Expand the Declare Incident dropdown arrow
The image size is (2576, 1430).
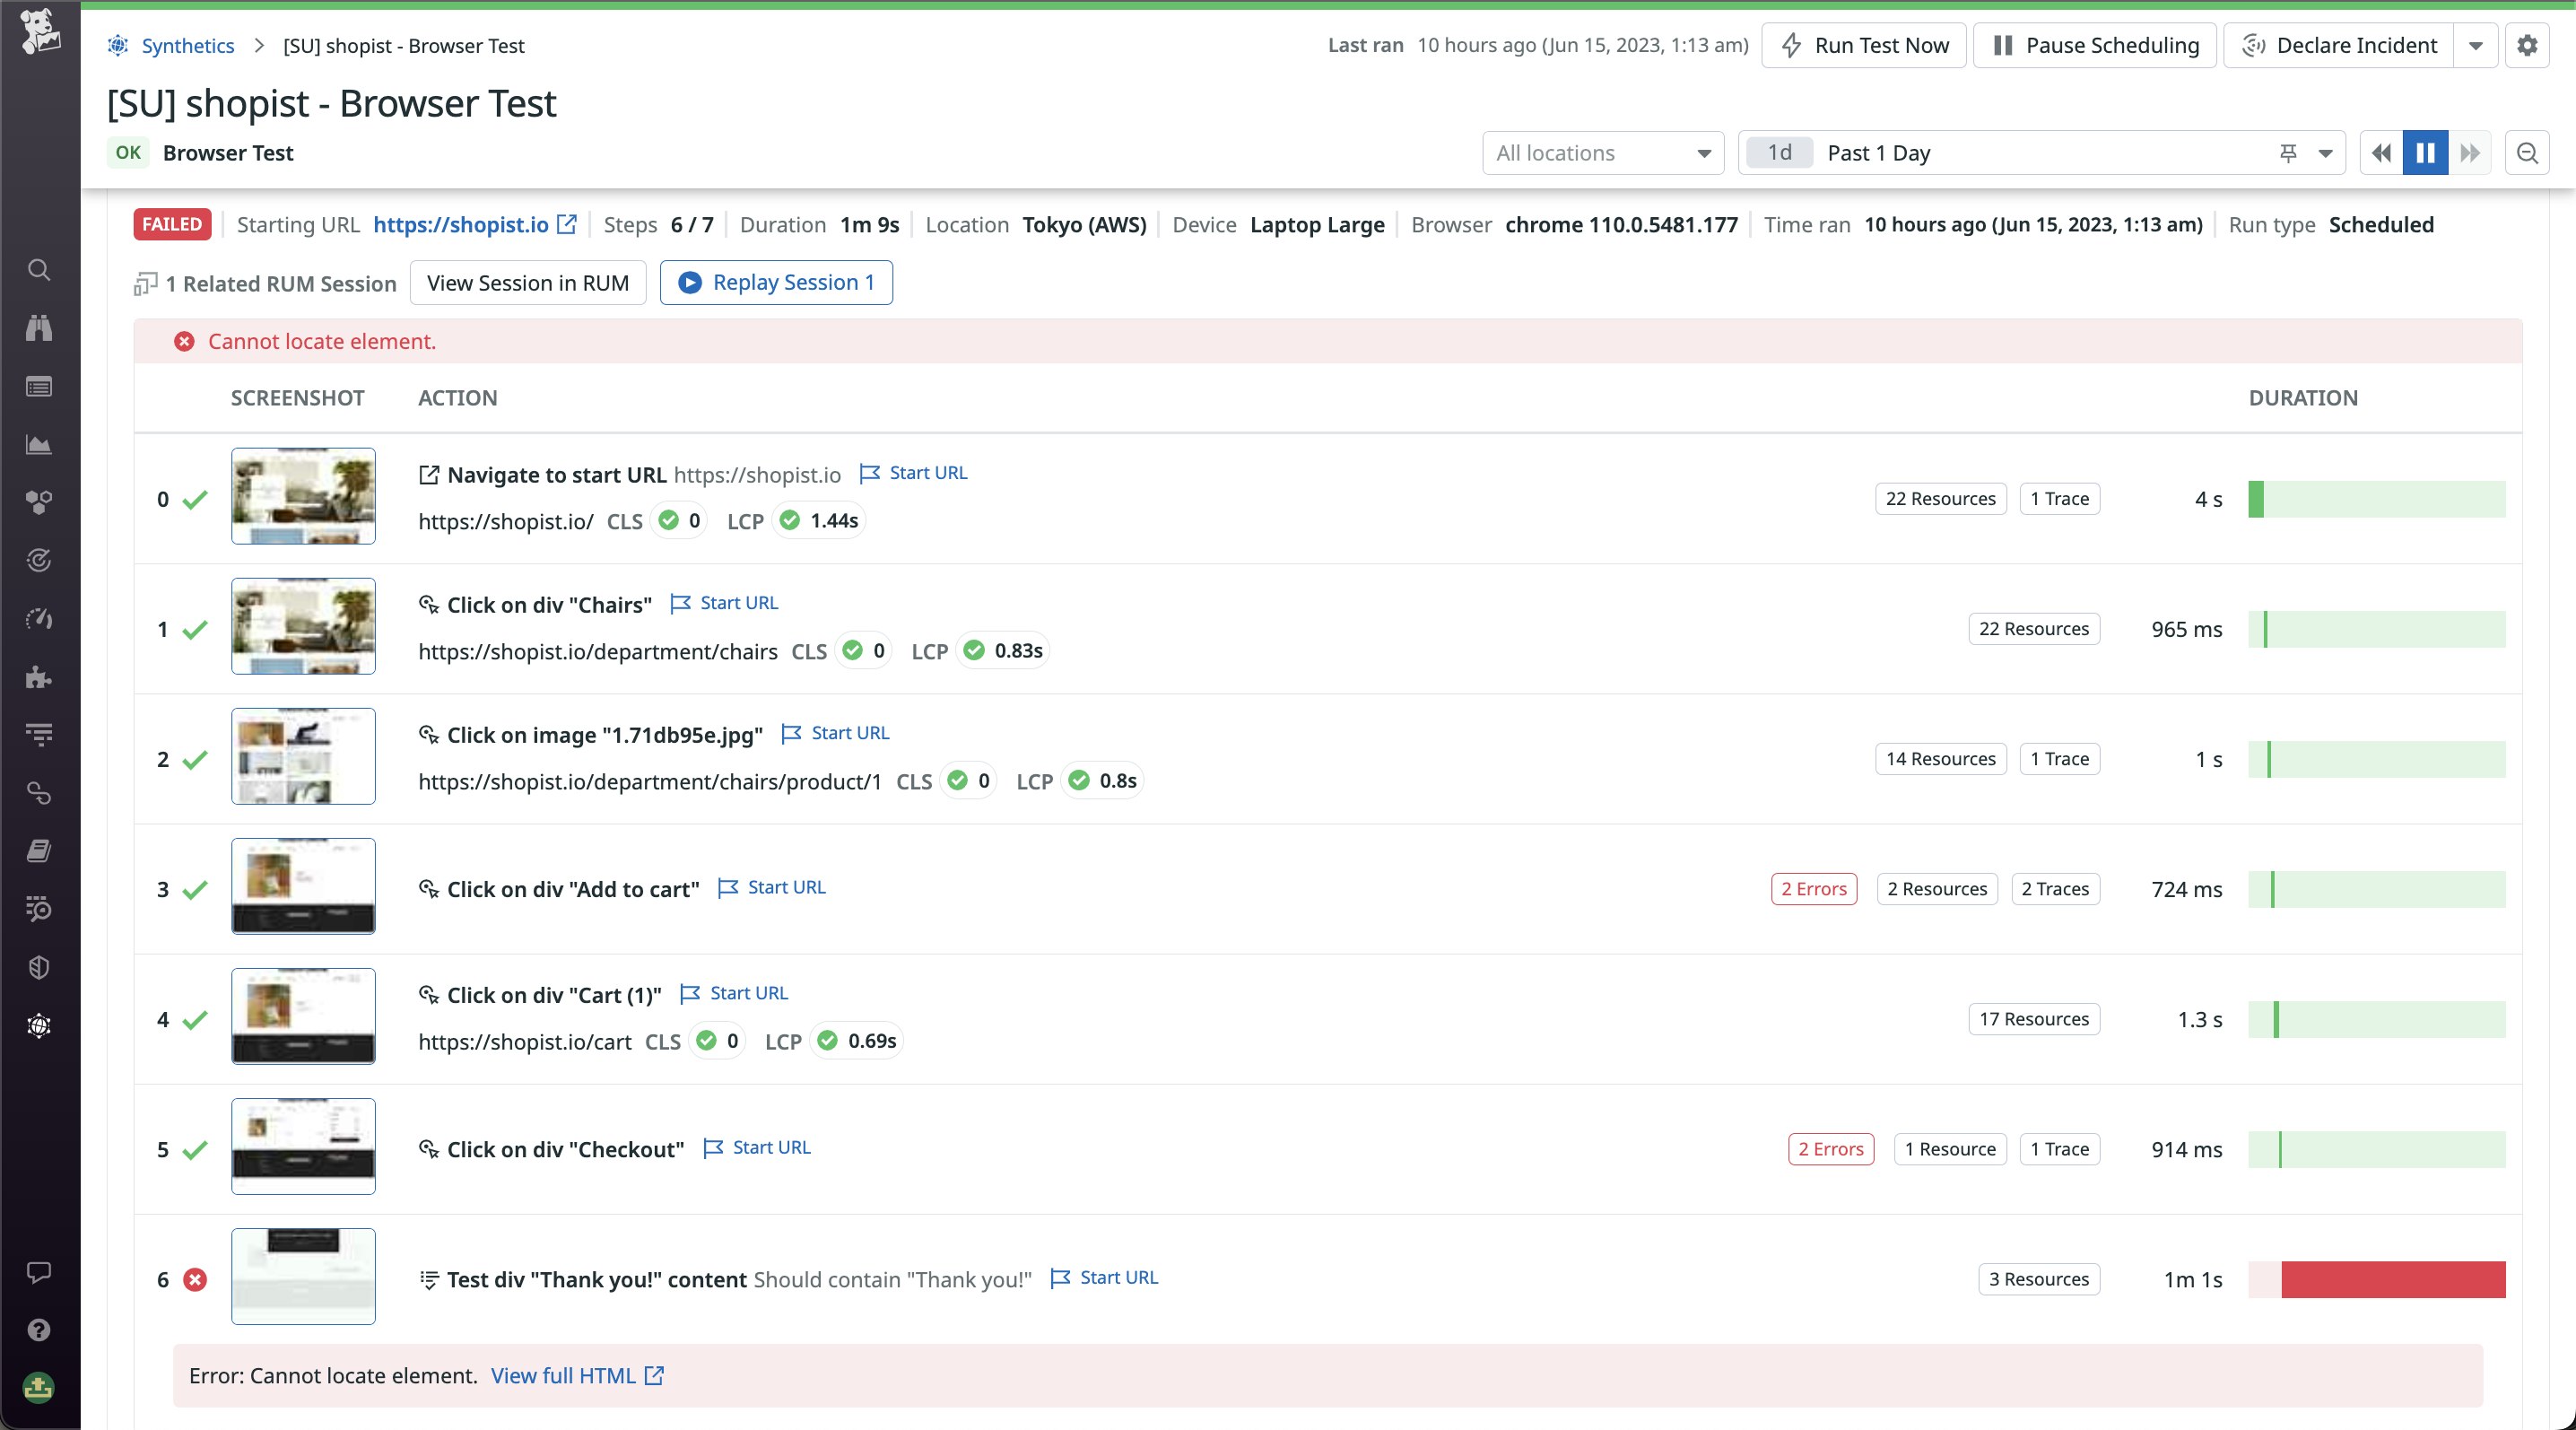(x=2476, y=45)
